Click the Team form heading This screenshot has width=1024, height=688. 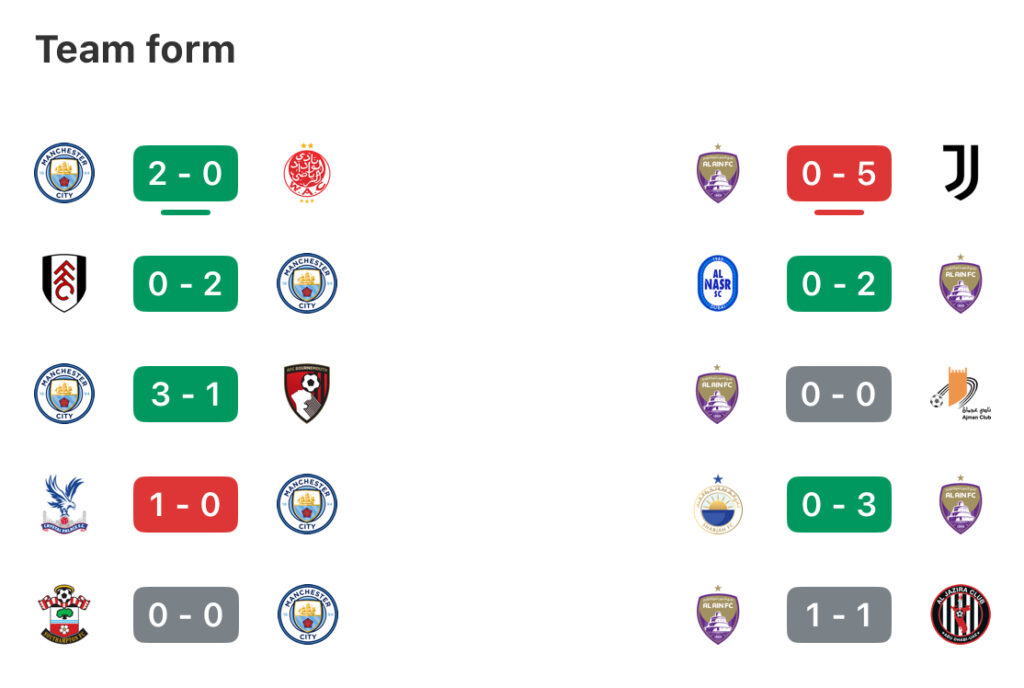(135, 50)
